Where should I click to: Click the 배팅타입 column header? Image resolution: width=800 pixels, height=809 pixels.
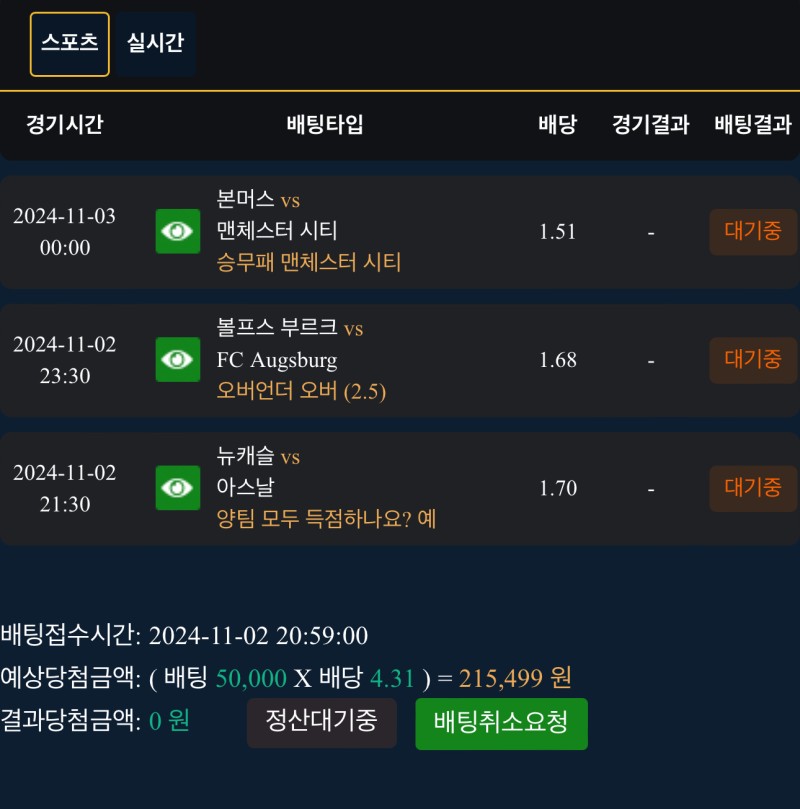point(325,125)
